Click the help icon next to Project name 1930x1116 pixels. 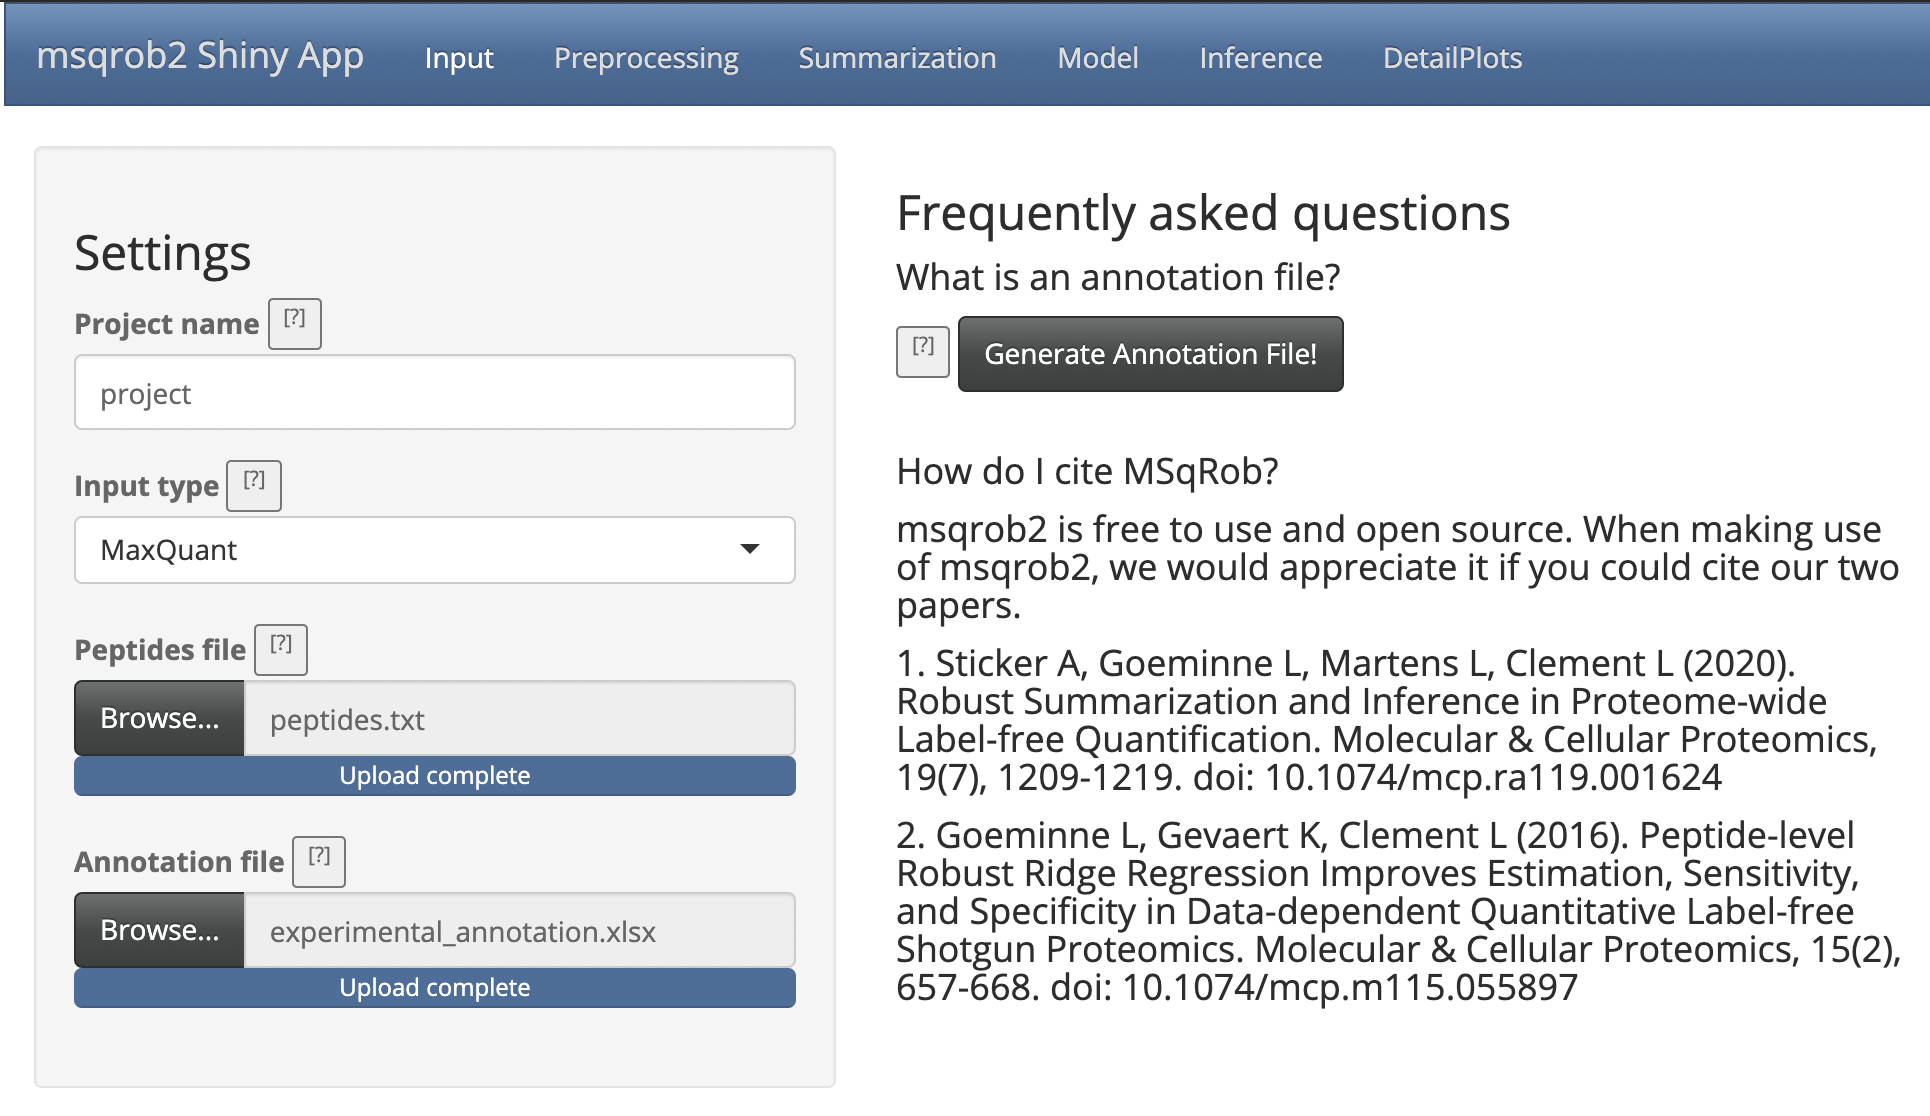[x=294, y=323]
